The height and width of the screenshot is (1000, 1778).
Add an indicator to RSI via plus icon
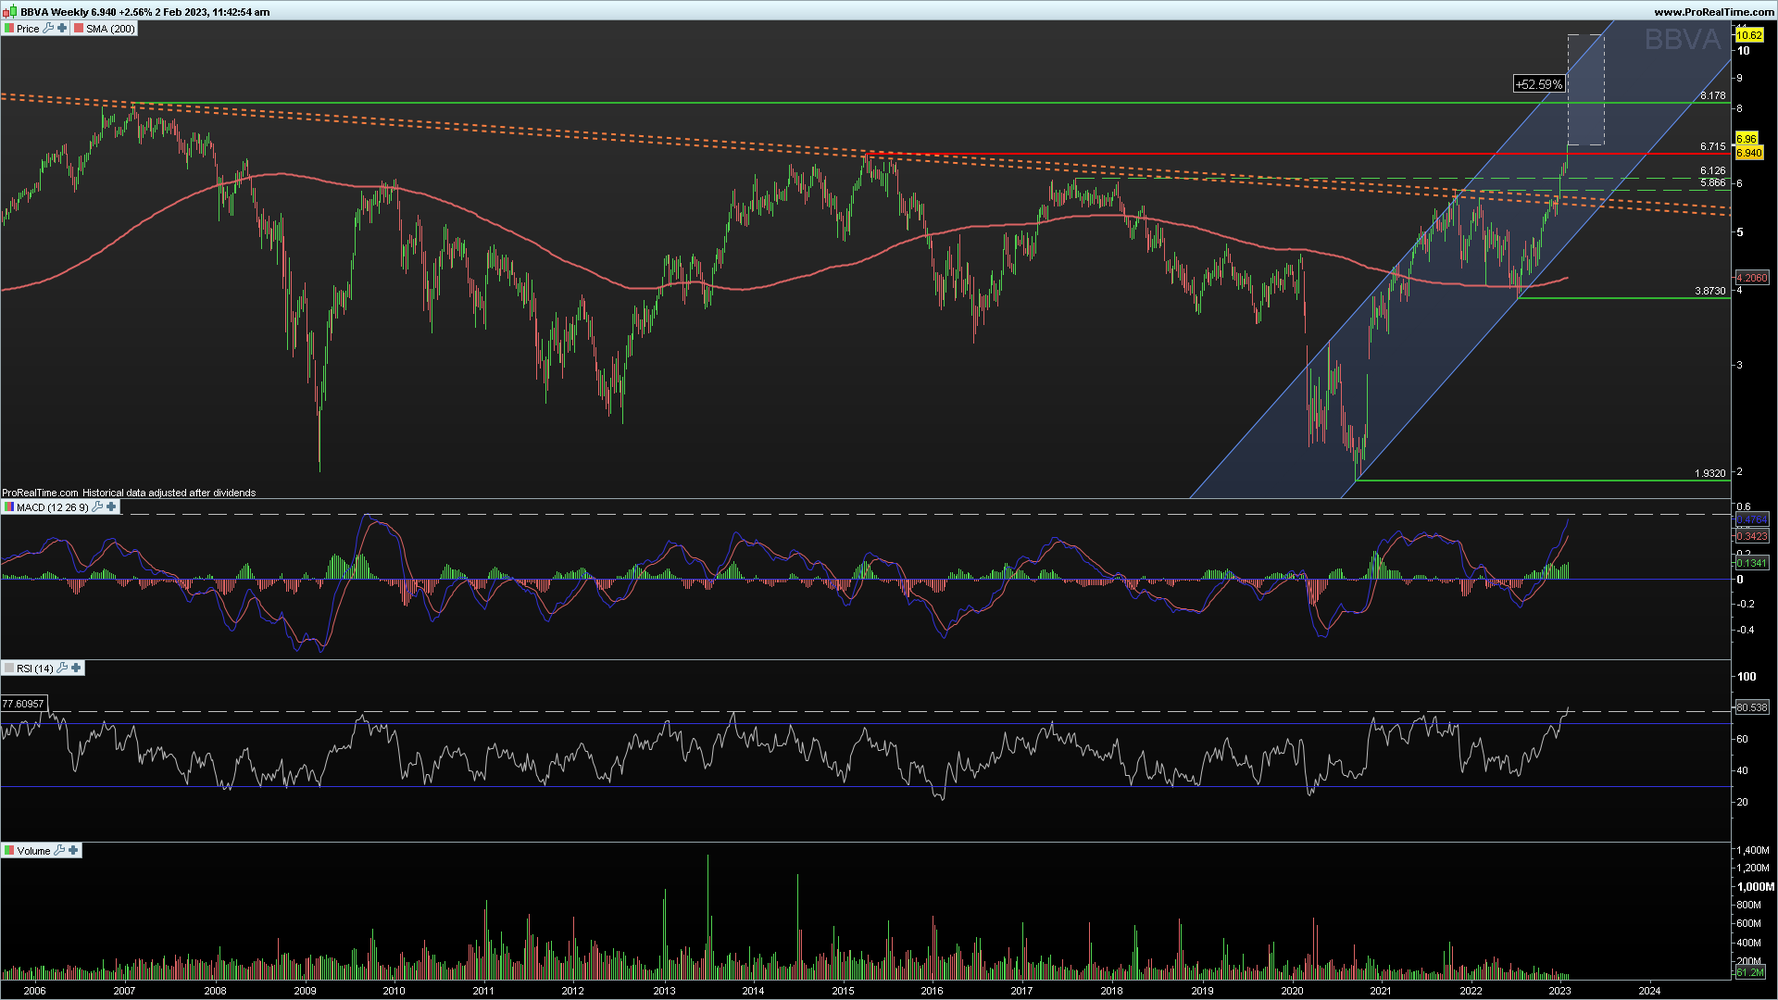pyautogui.click(x=76, y=667)
